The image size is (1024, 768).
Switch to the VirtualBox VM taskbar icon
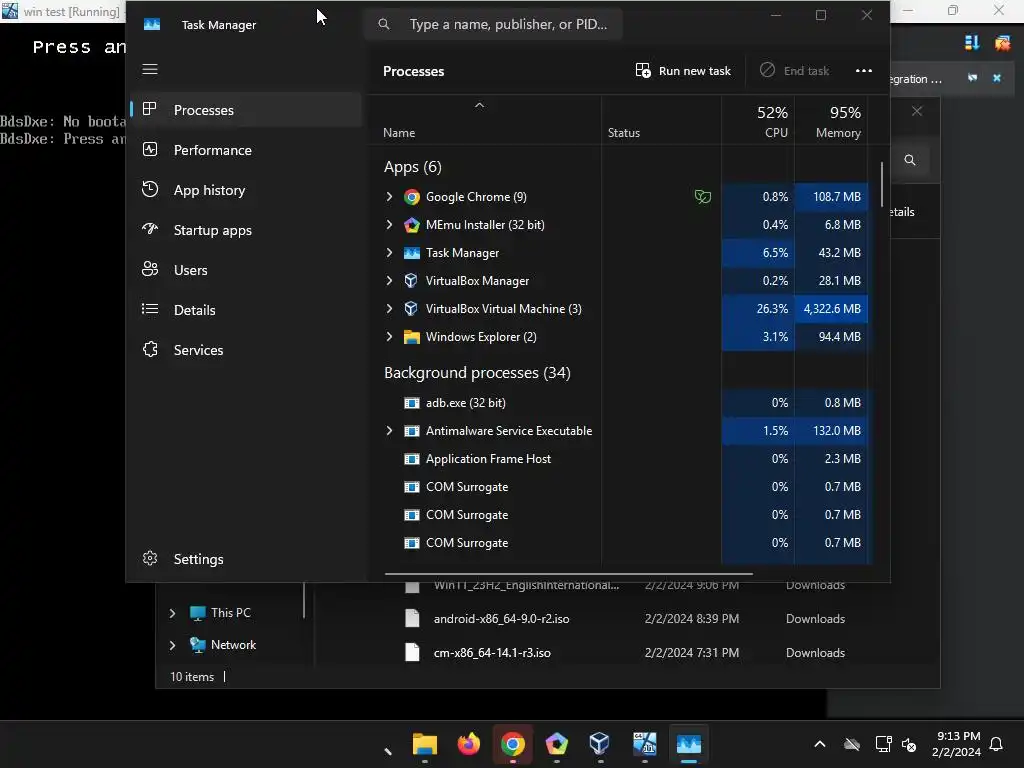coord(645,744)
